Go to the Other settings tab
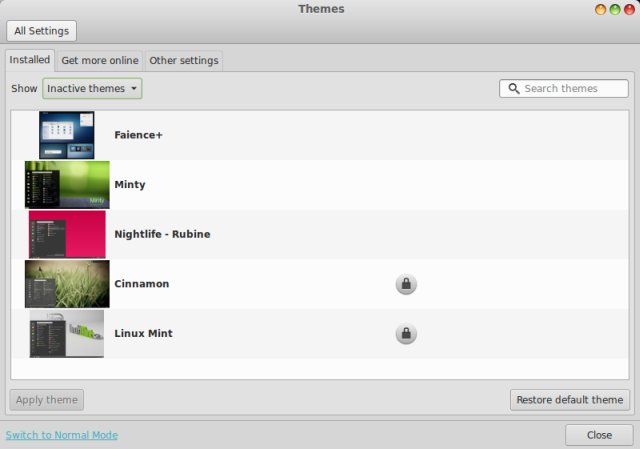Viewport: 640px width, 449px height. click(184, 60)
